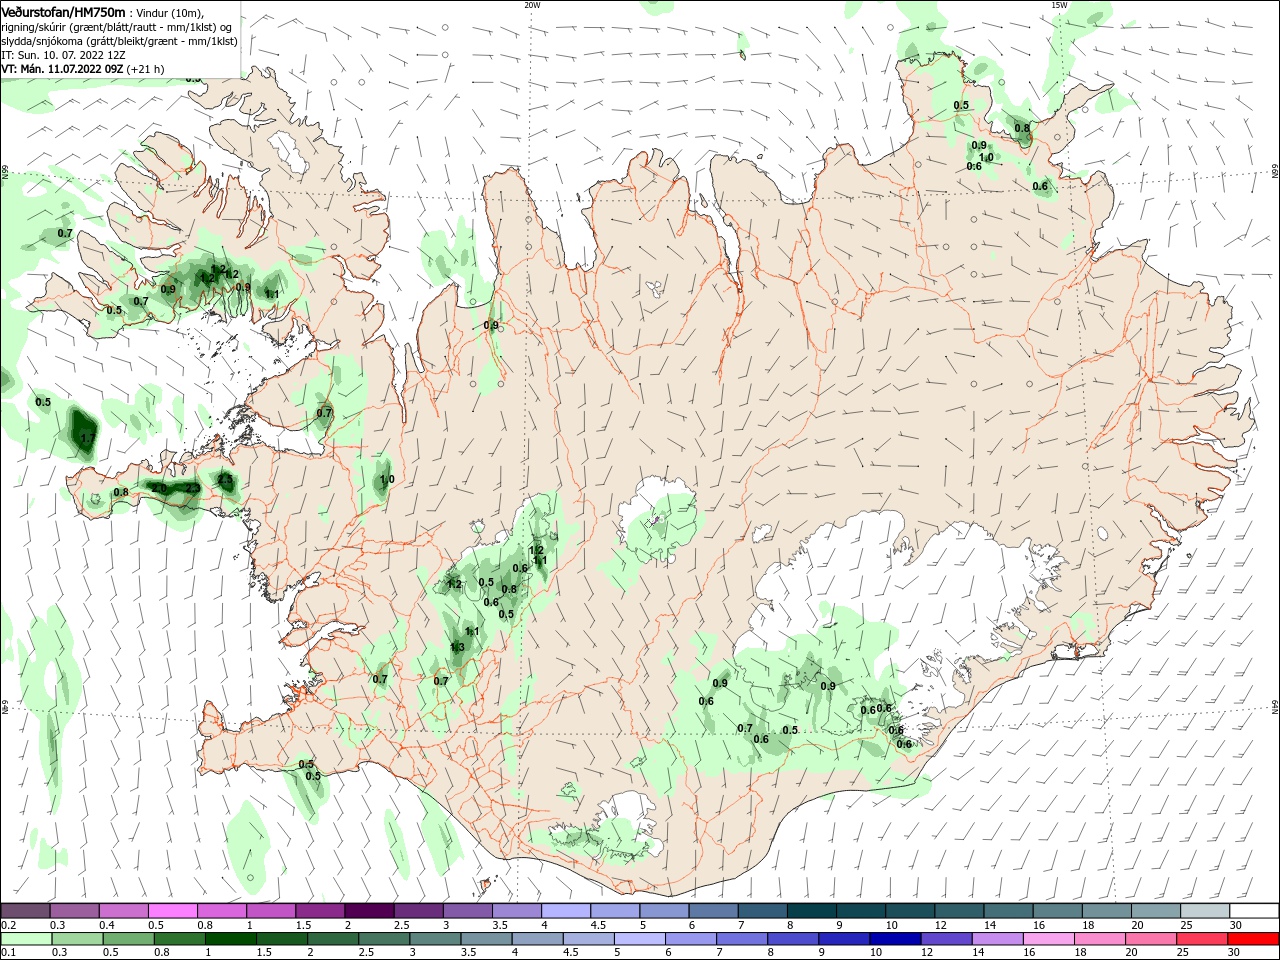Click the deep blue 10 rain legend swatch
This screenshot has height=960, width=1280.
[895, 939]
